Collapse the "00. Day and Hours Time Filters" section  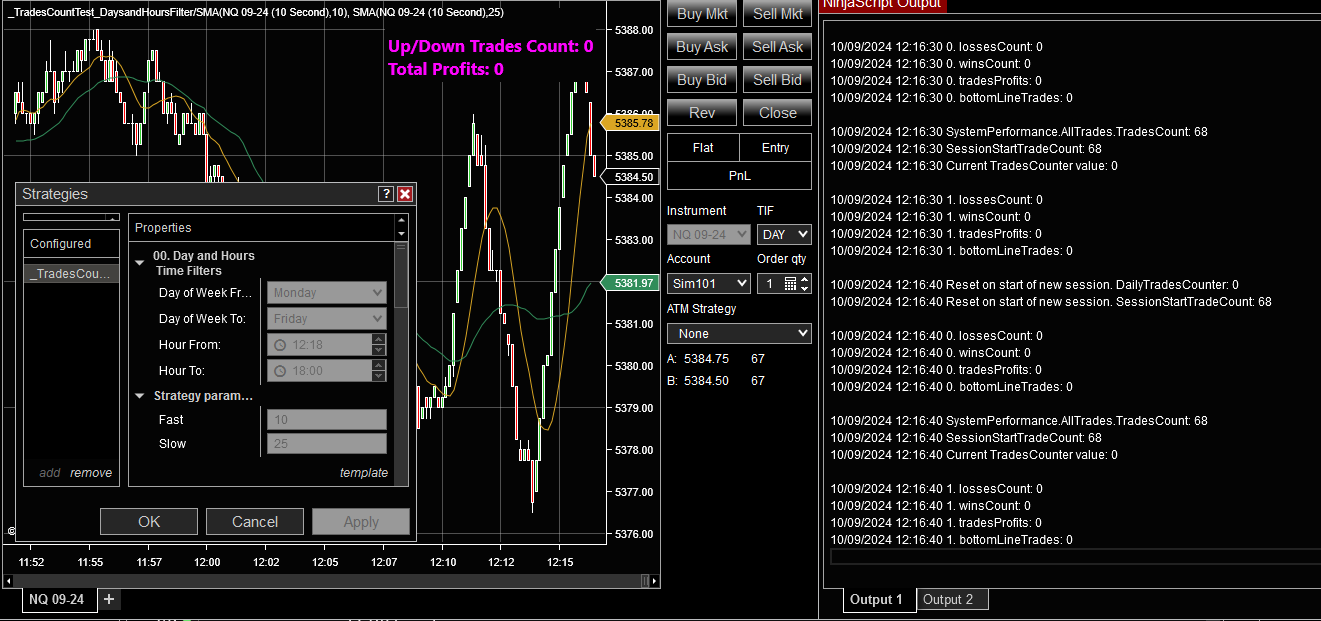(x=139, y=262)
